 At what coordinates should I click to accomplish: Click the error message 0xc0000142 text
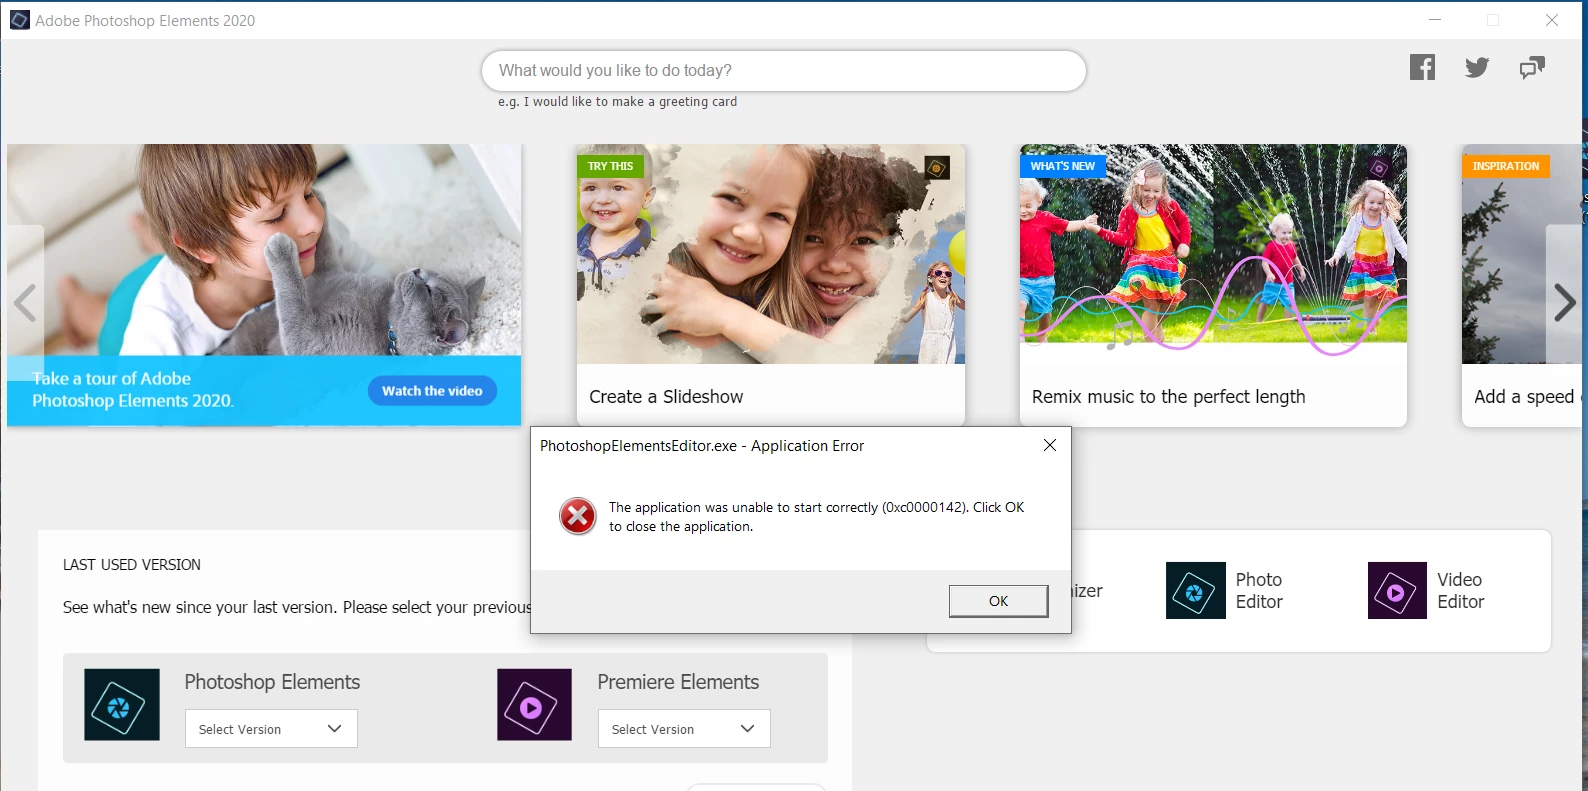click(x=816, y=517)
